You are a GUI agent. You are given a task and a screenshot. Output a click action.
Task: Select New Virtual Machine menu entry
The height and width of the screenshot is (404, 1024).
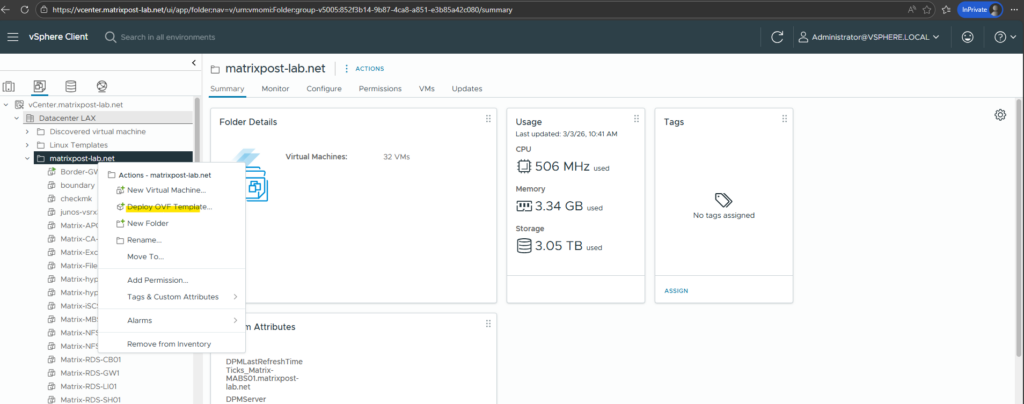[166, 190]
